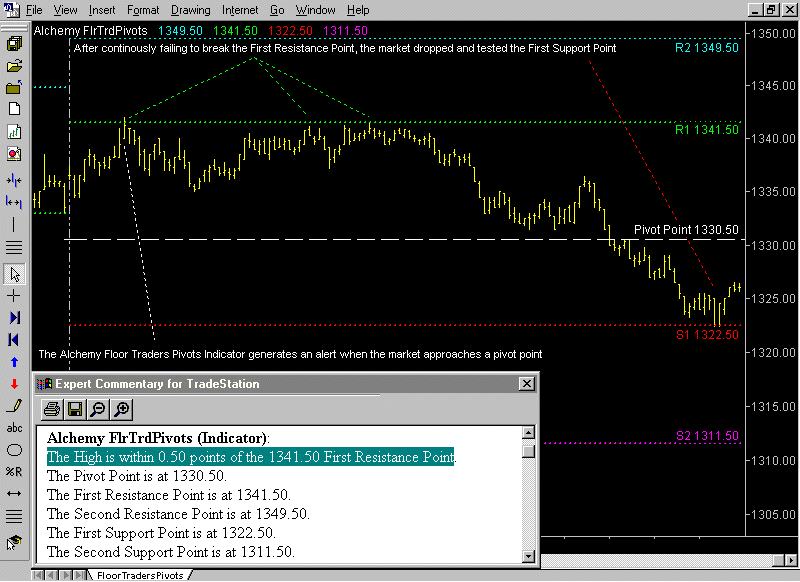
Task: Select the horizontal double-arrow tool
Action: pos(14,494)
